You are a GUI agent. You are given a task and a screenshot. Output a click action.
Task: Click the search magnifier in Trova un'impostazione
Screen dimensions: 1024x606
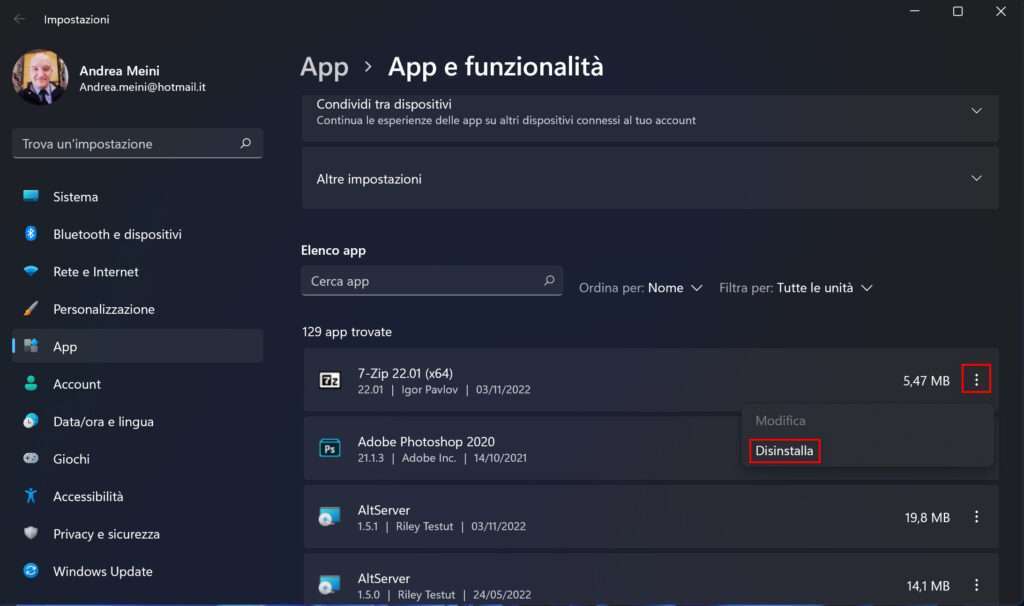tap(246, 143)
